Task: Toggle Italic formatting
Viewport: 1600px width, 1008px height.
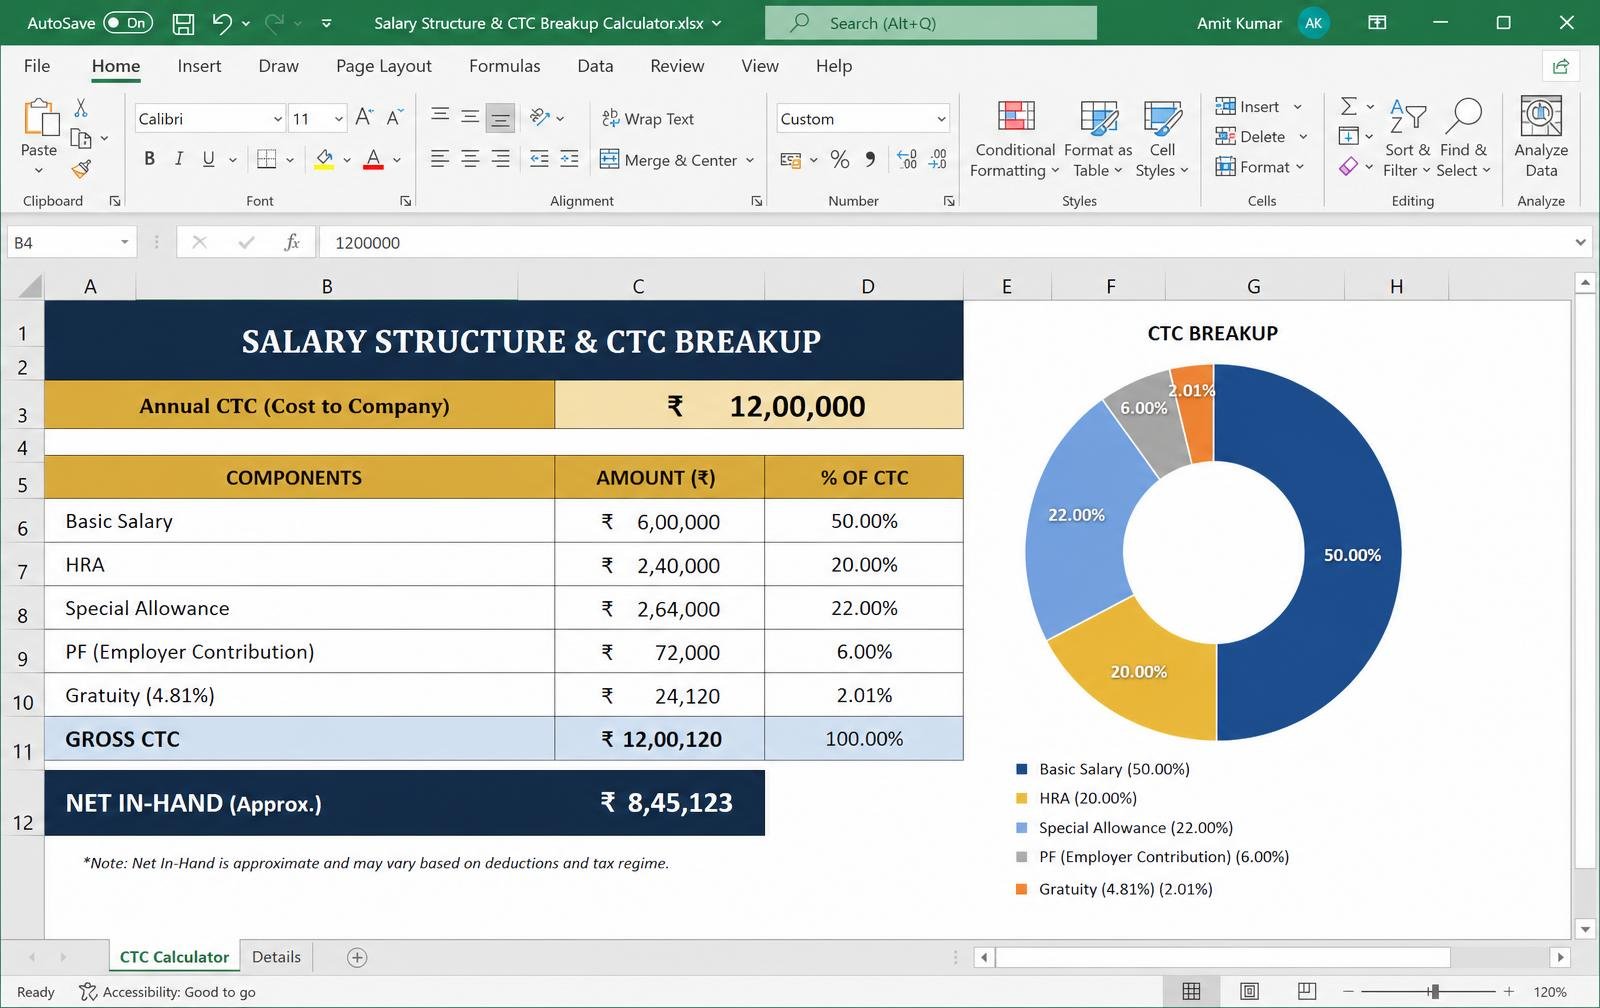Action: pyautogui.click(x=179, y=159)
